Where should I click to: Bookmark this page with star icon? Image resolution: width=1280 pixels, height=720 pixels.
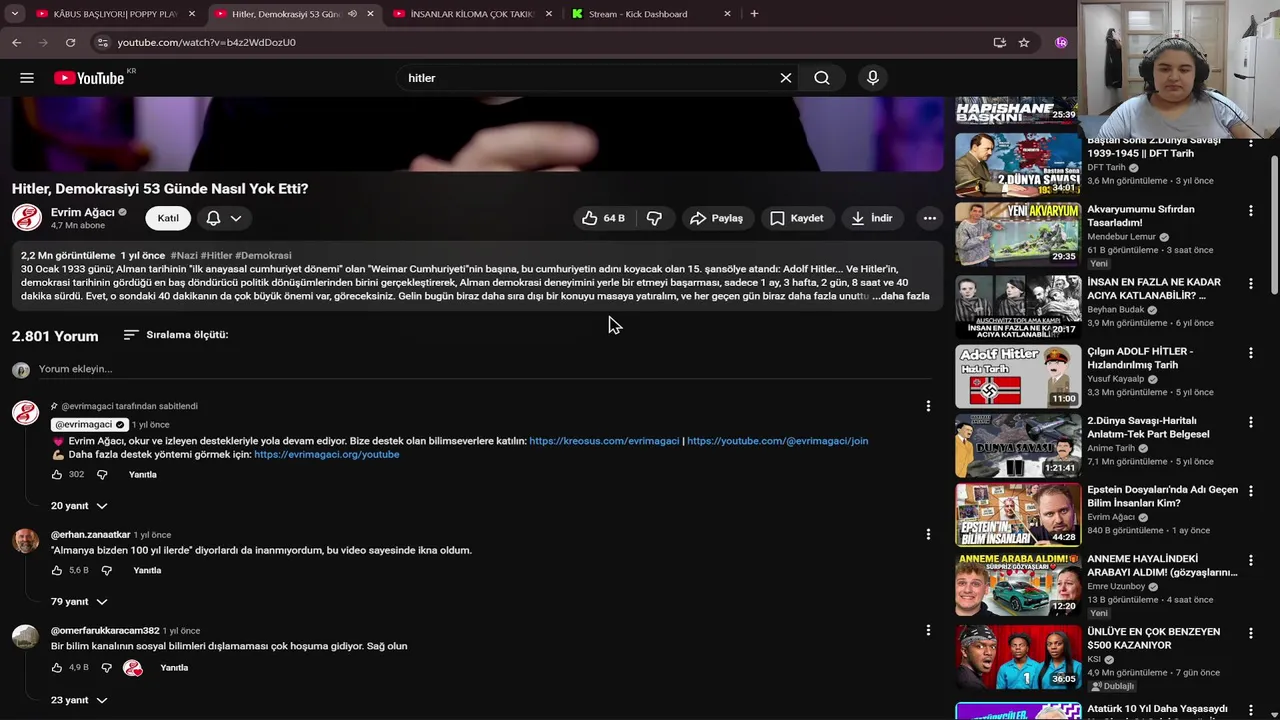tap(1024, 42)
